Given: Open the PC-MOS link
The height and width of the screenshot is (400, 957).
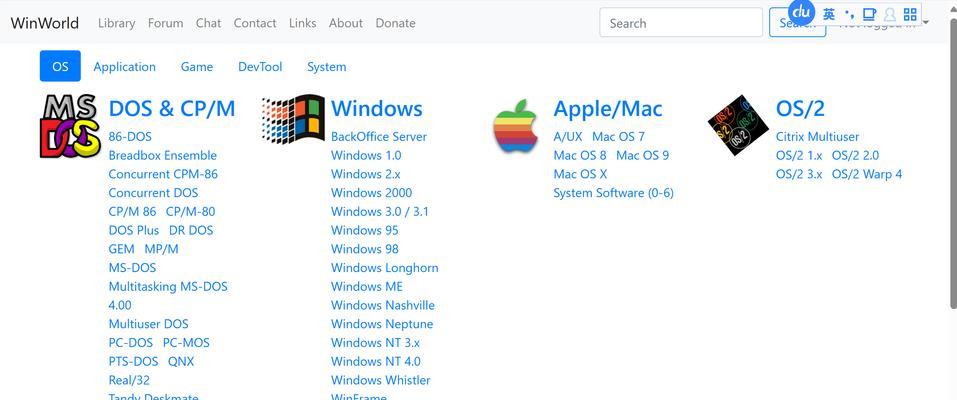Looking at the screenshot, I should (x=186, y=343).
